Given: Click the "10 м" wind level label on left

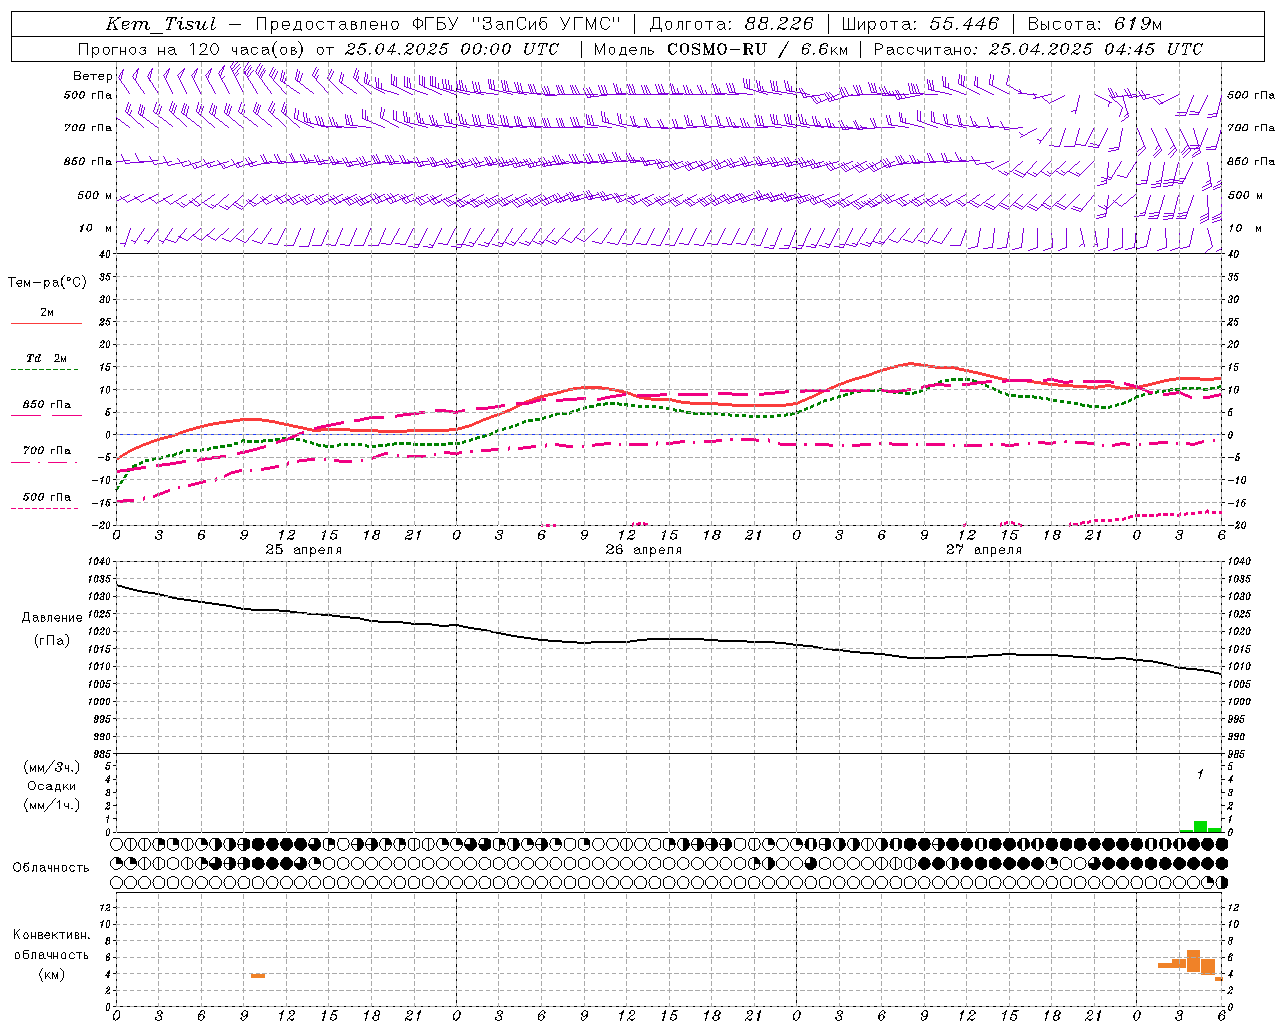Looking at the screenshot, I should [96, 228].
